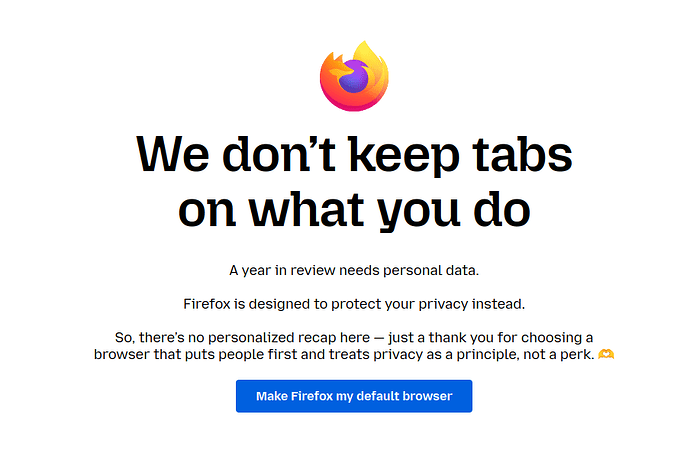Click the 'on what you do' headline line
The height and width of the screenshot is (449, 690).
[354, 210]
